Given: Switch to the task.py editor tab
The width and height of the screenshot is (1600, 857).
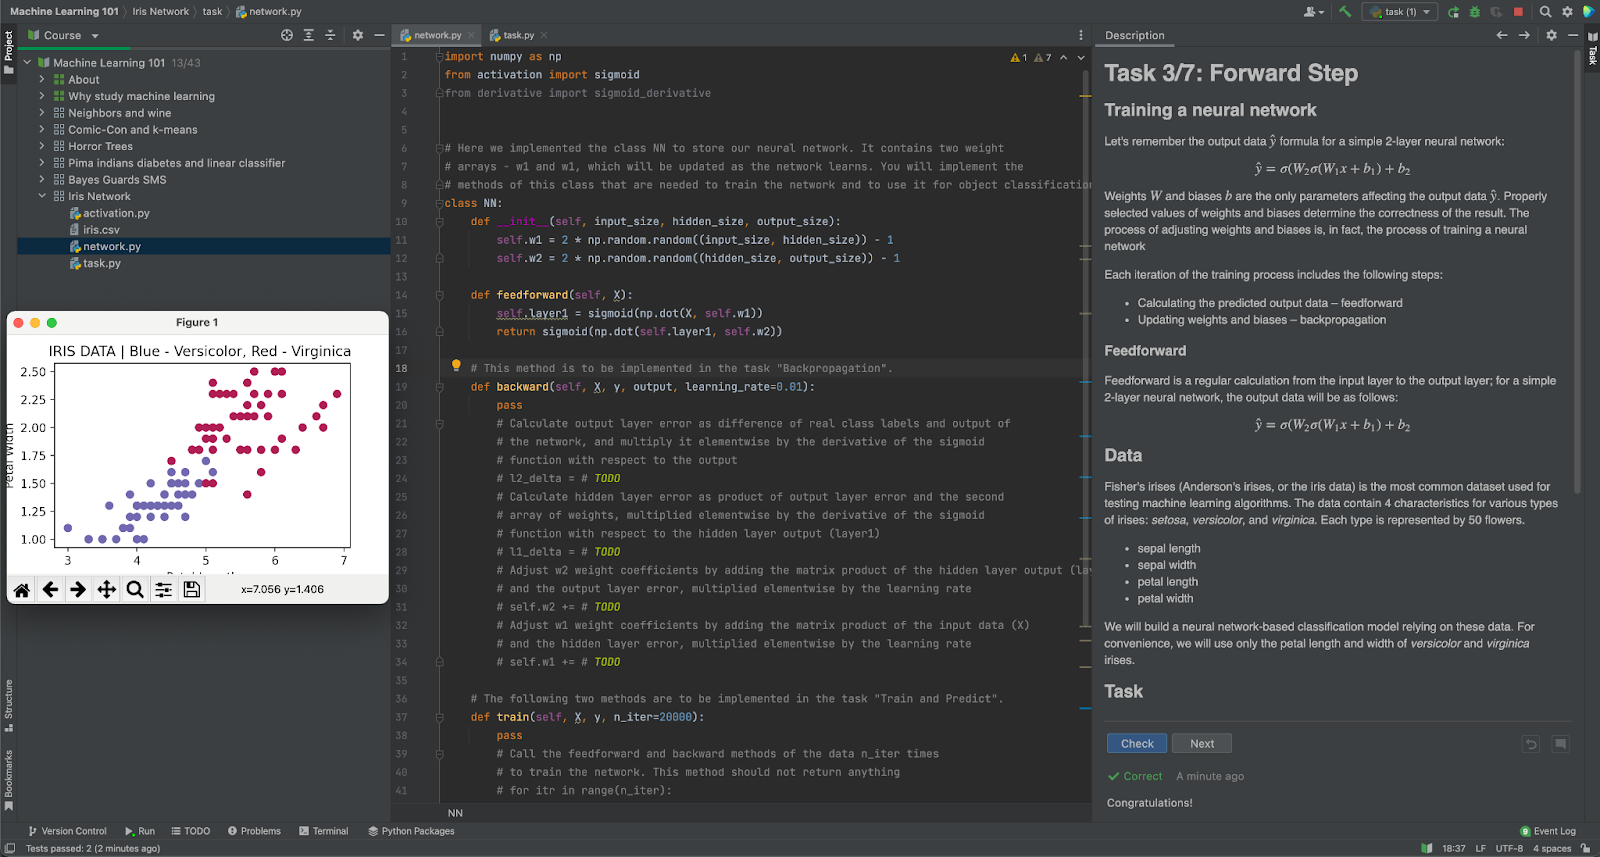Looking at the screenshot, I should point(518,35).
